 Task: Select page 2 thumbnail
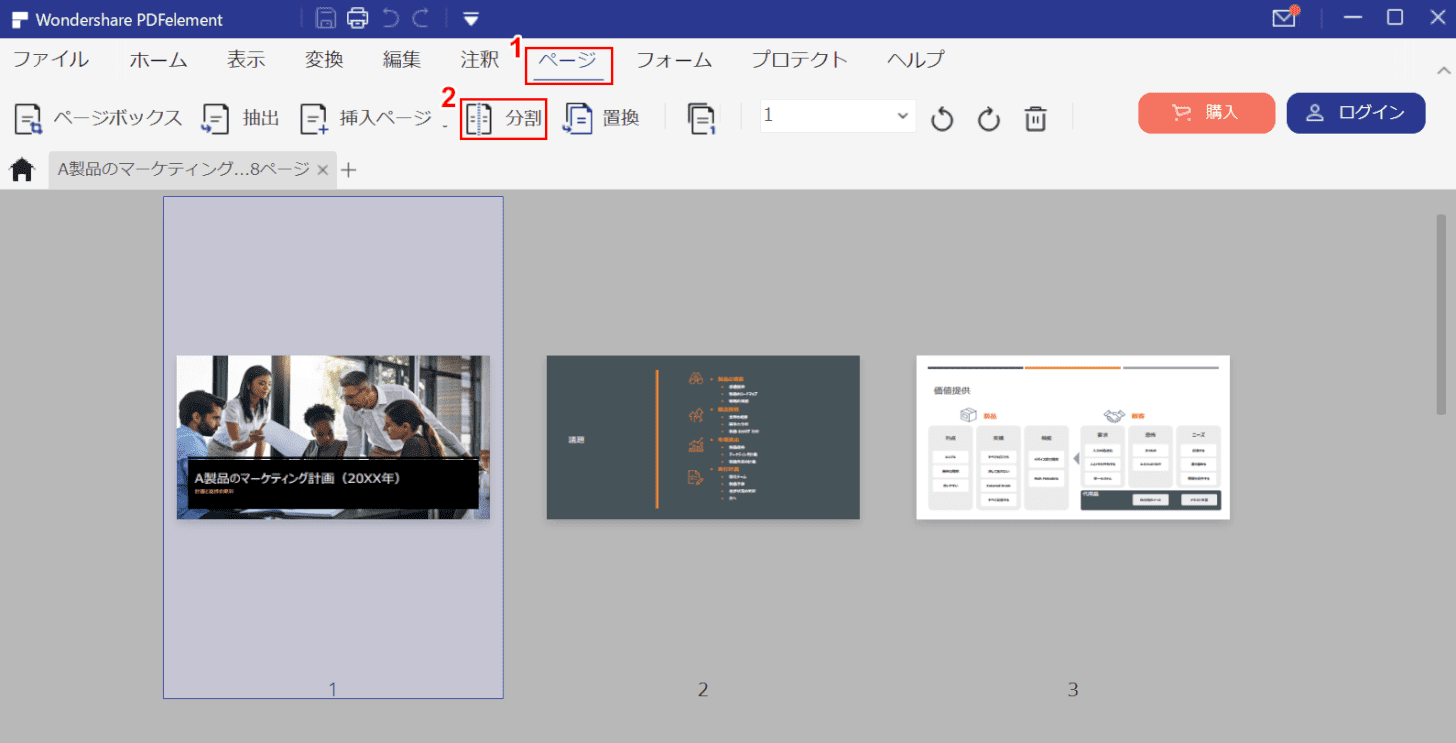[x=703, y=437]
